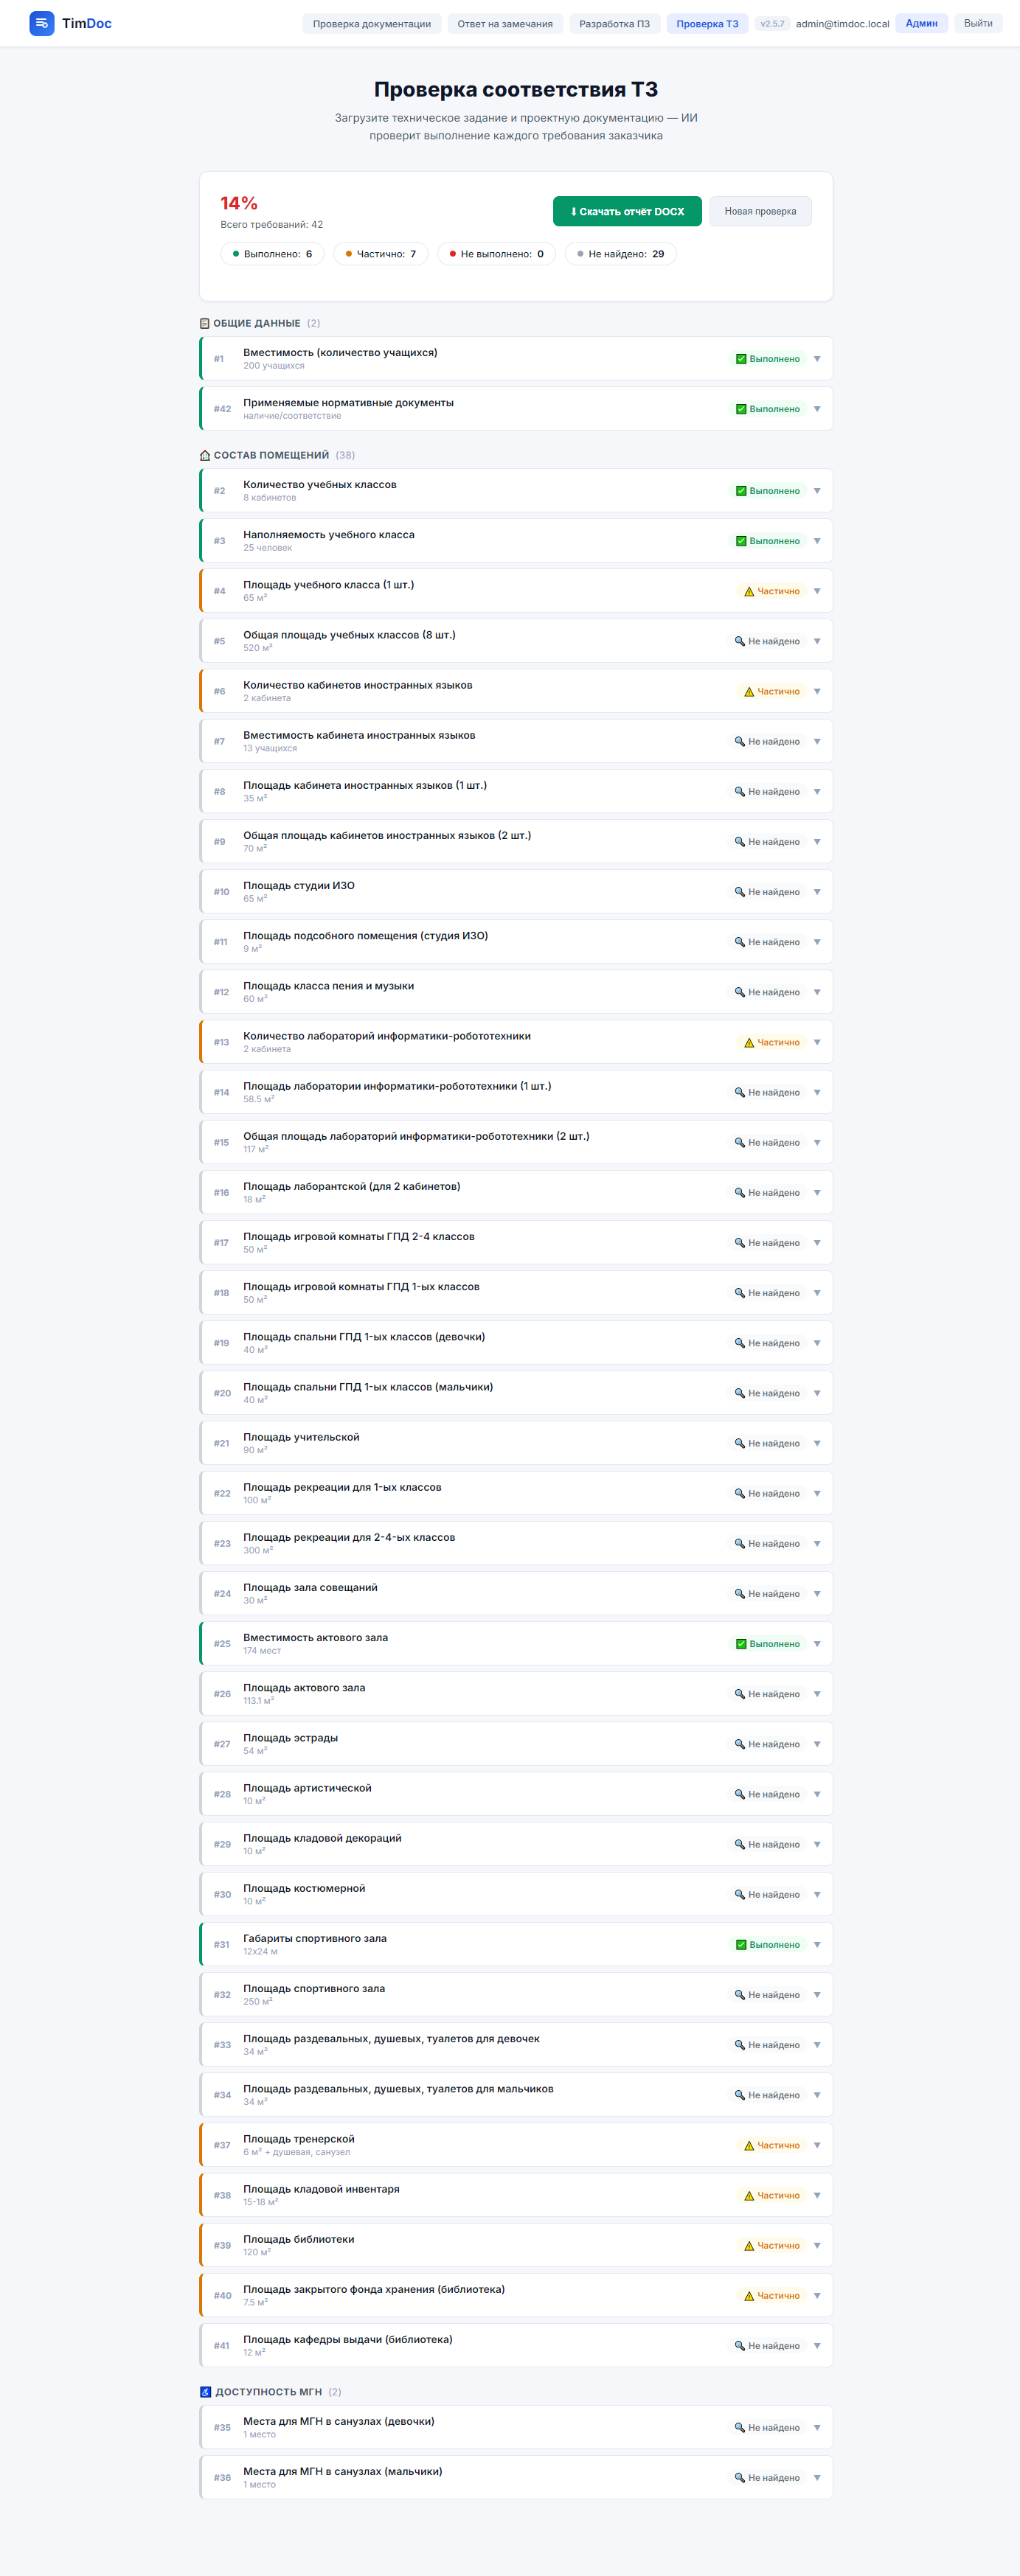
Task: Click the TimDoc logo icon
Action: [40, 23]
